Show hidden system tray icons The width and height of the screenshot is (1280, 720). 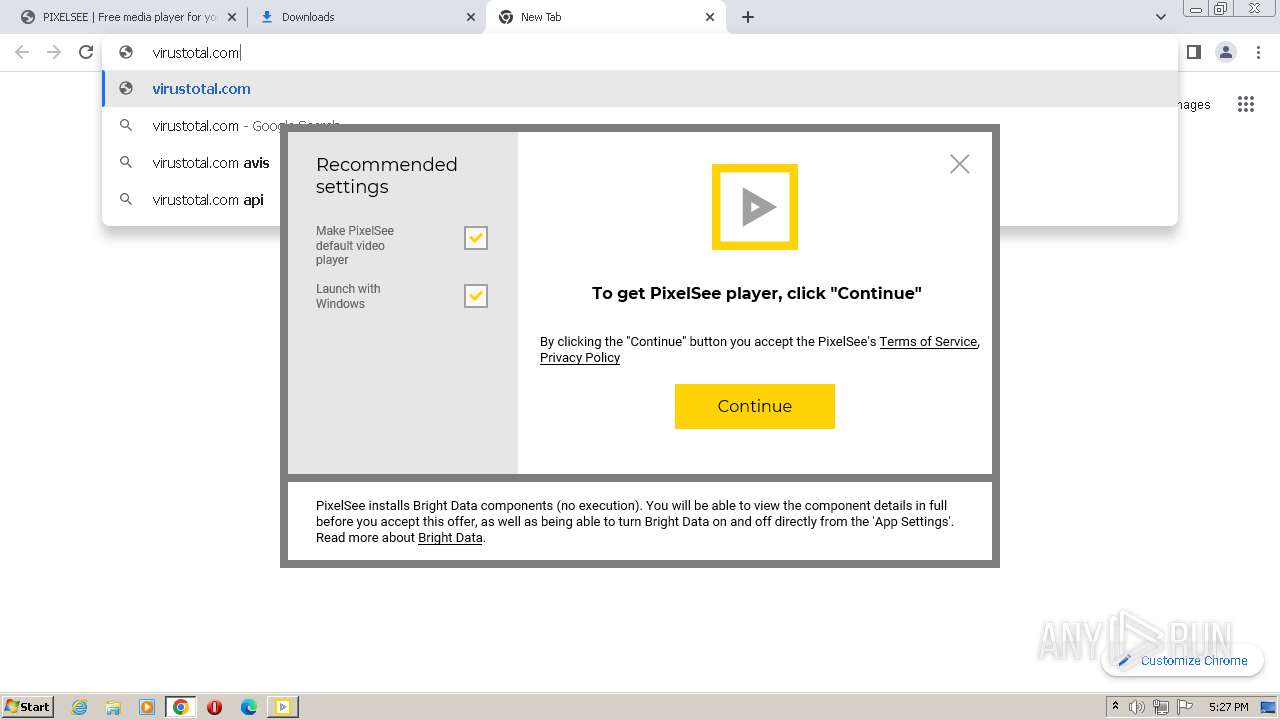pyautogui.click(x=1115, y=707)
